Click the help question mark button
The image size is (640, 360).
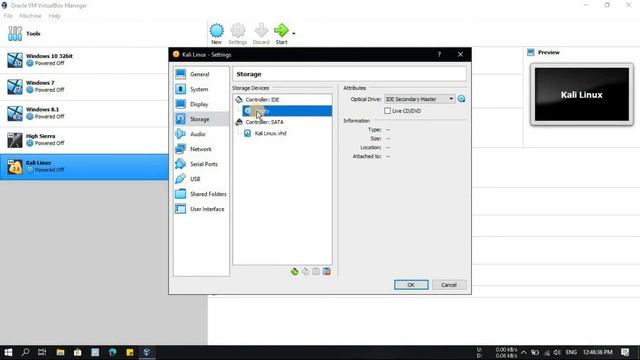tap(439, 54)
